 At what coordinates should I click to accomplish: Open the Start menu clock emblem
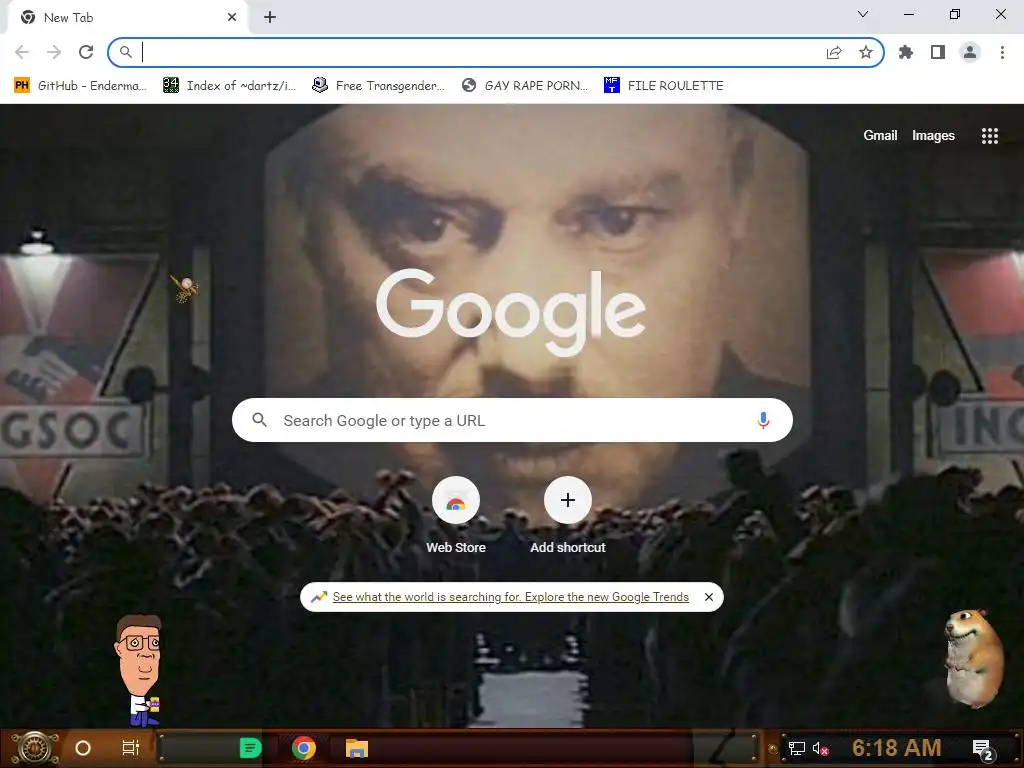[35, 748]
